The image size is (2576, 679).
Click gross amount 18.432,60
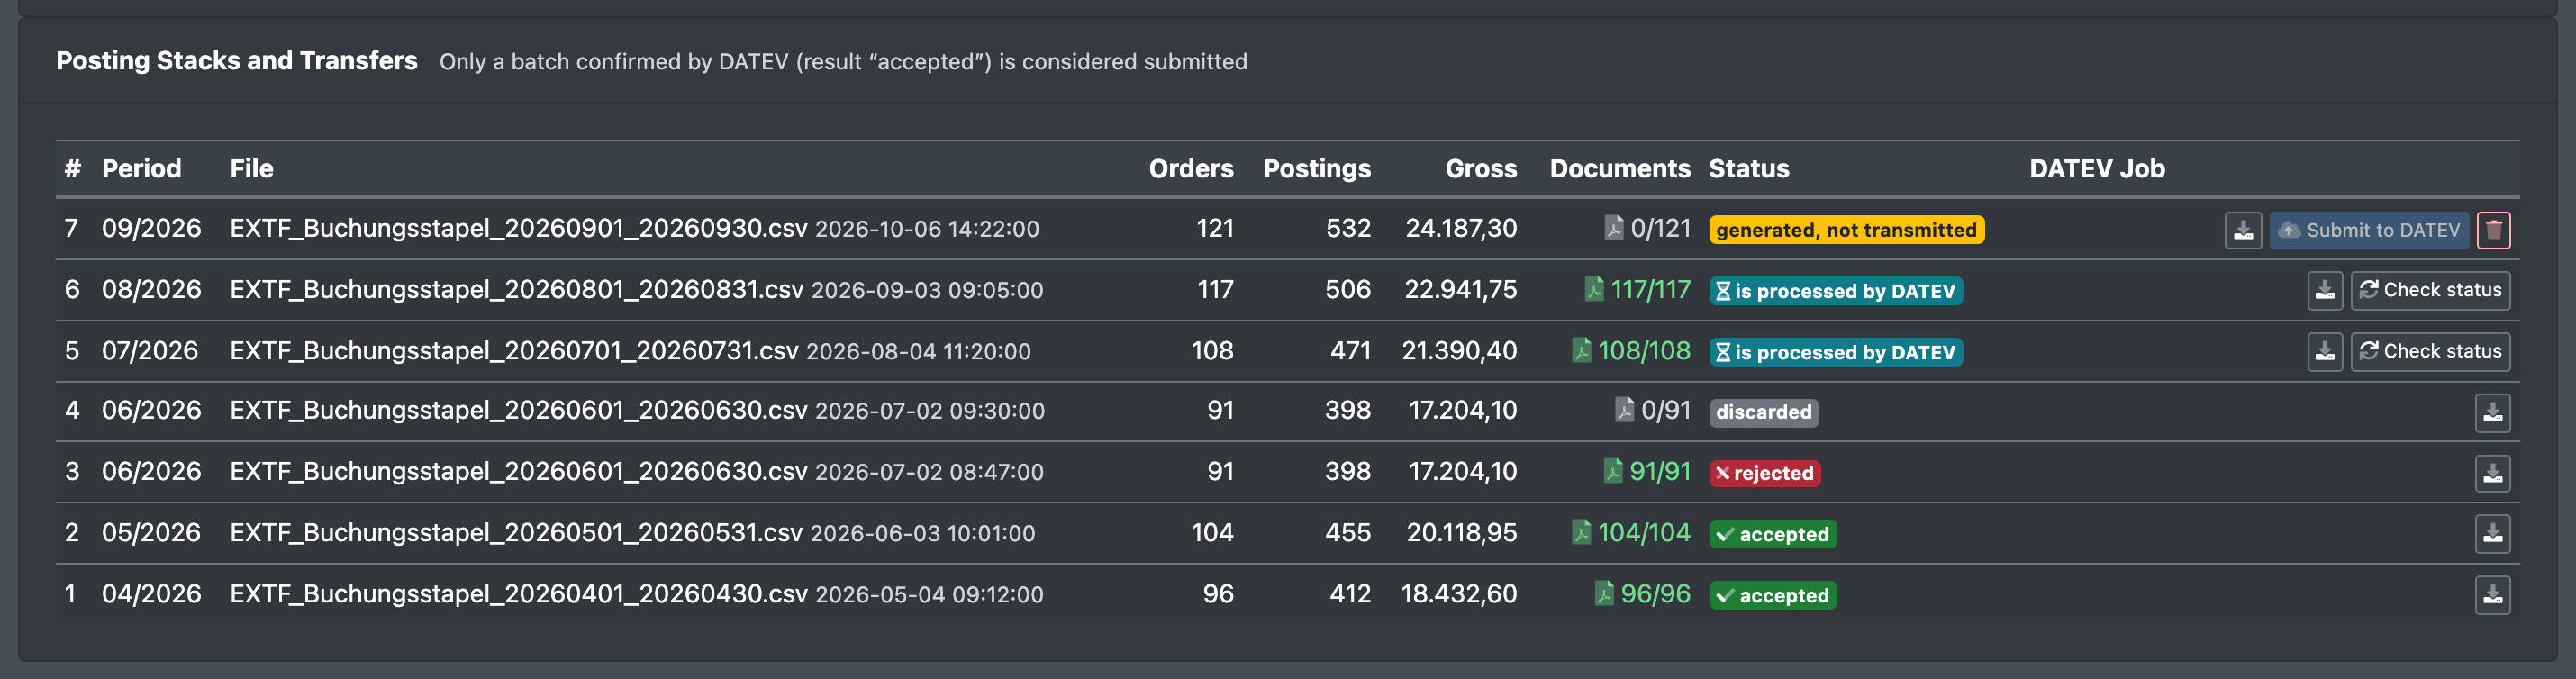[x=1459, y=594]
